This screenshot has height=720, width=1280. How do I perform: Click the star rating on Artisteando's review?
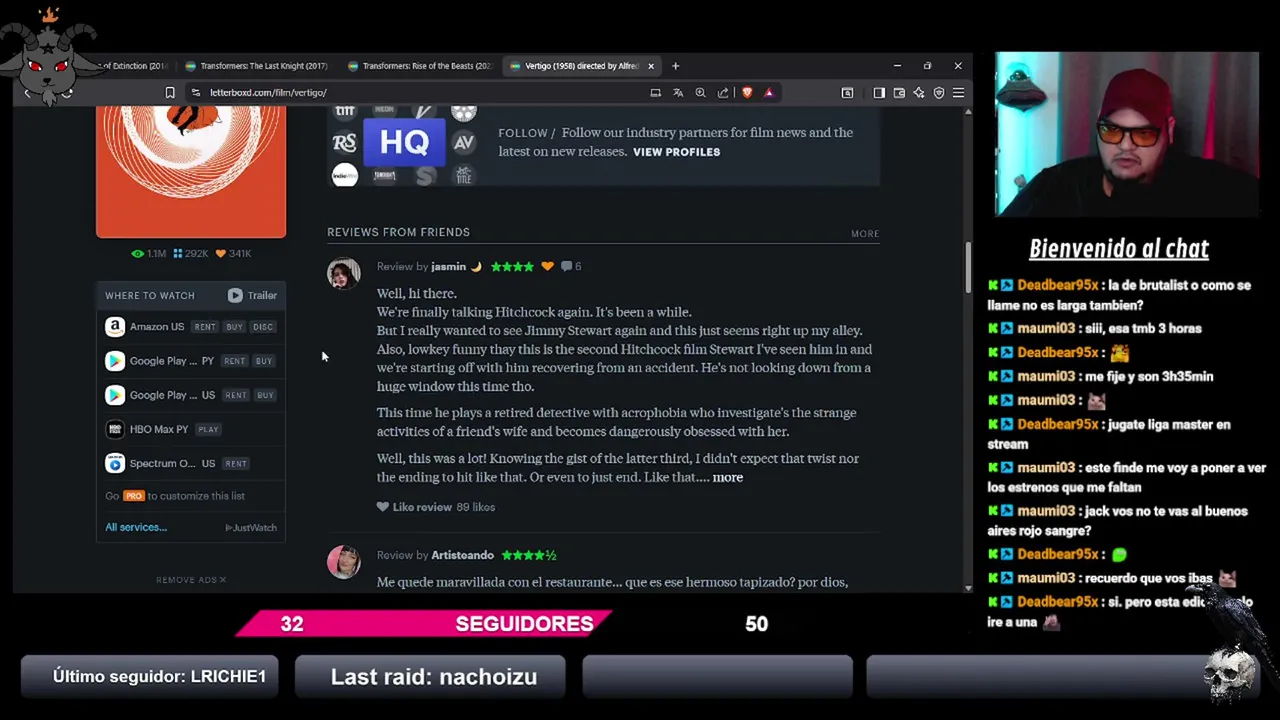click(x=529, y=555)
